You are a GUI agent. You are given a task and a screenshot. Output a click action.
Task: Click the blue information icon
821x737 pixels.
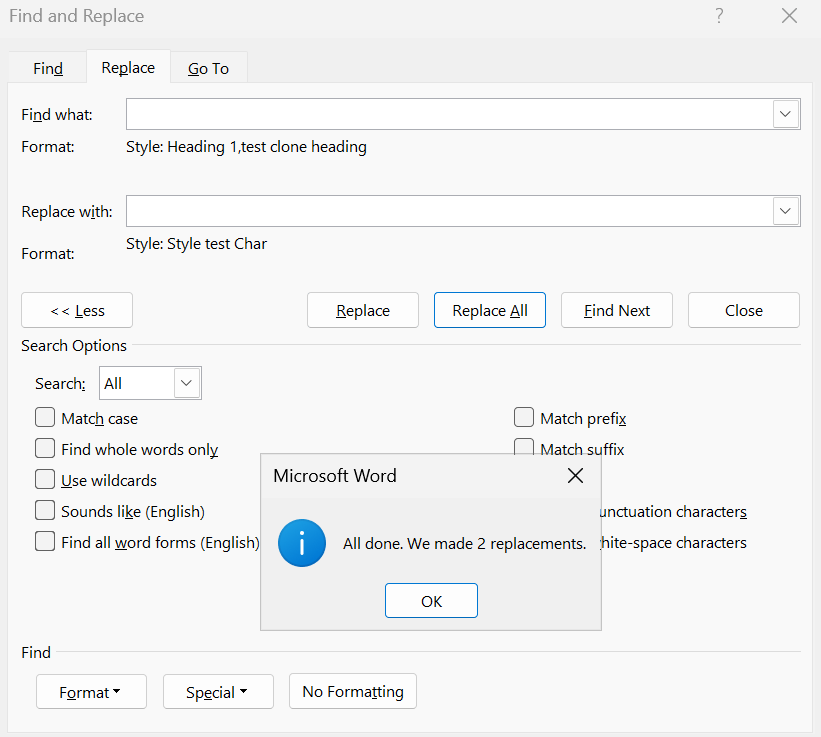click(302, 543)
